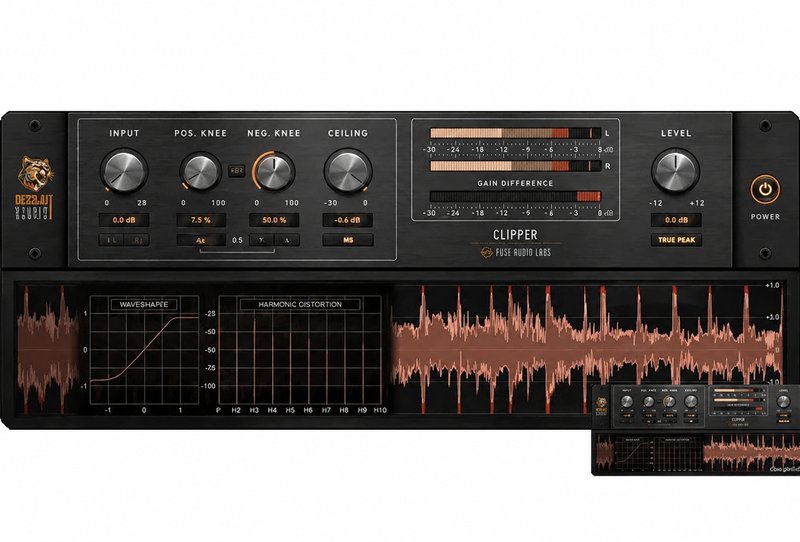Click the GAIN DIFFERENCE label
The height and width of the screenshot is (542, 800).
515,183
